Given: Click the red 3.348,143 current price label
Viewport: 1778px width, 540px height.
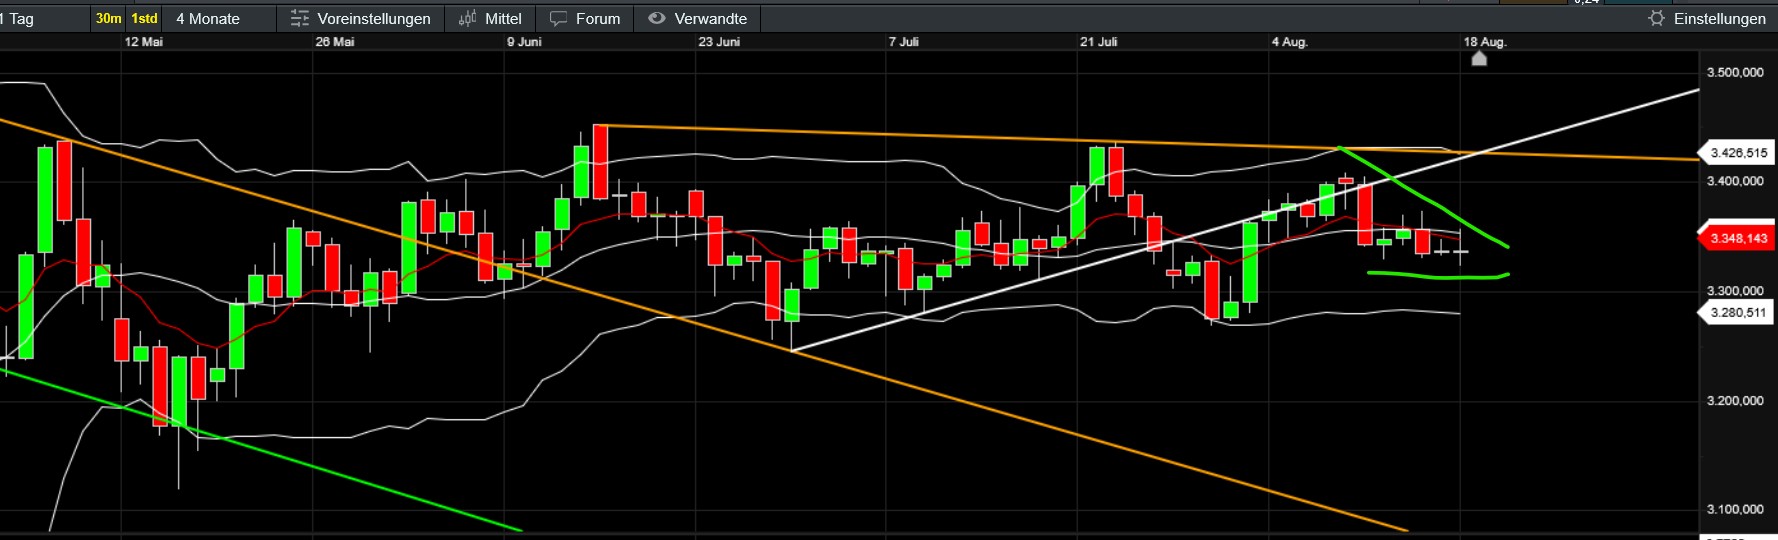Looking at the screenshot, I should (x=1737, y=238).
